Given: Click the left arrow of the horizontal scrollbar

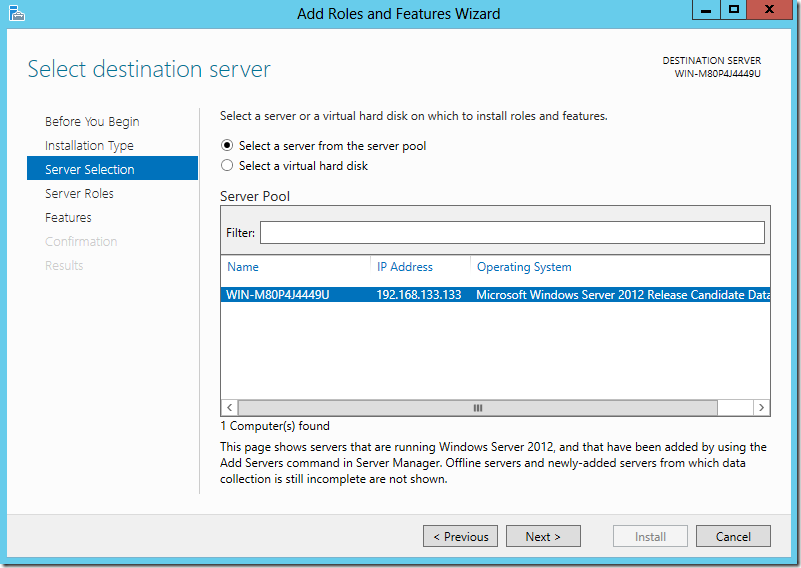Looking at the screenshot, I should point(229,408).
